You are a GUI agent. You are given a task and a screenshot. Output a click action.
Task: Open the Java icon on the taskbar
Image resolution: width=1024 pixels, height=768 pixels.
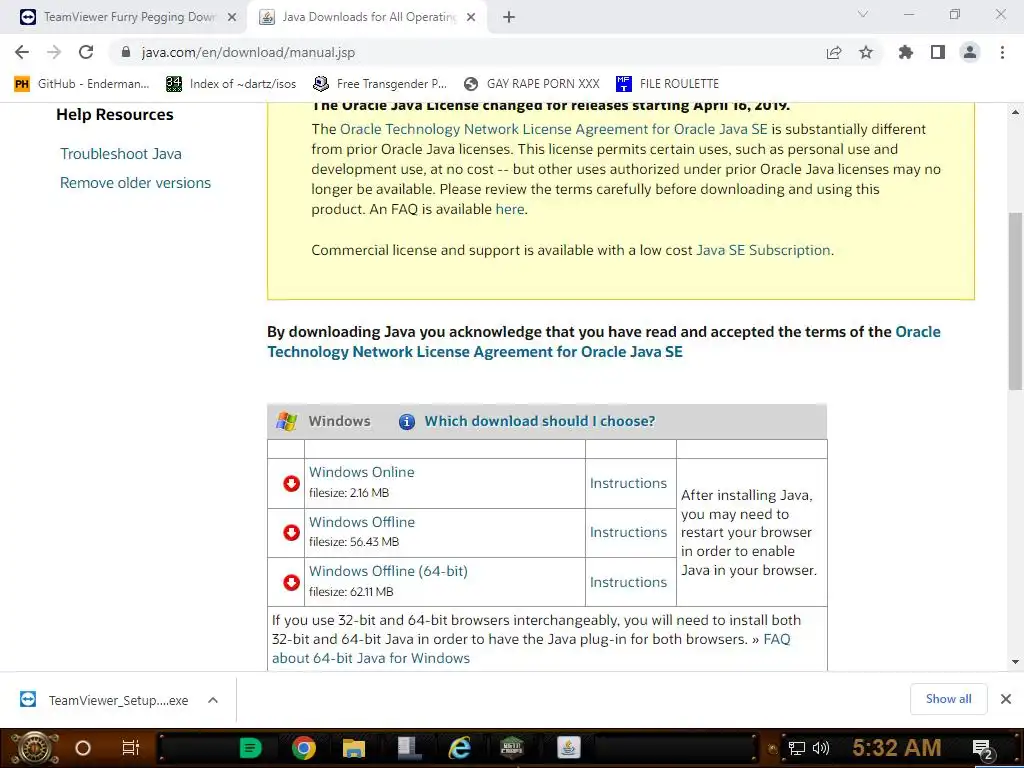pos(569,748)
